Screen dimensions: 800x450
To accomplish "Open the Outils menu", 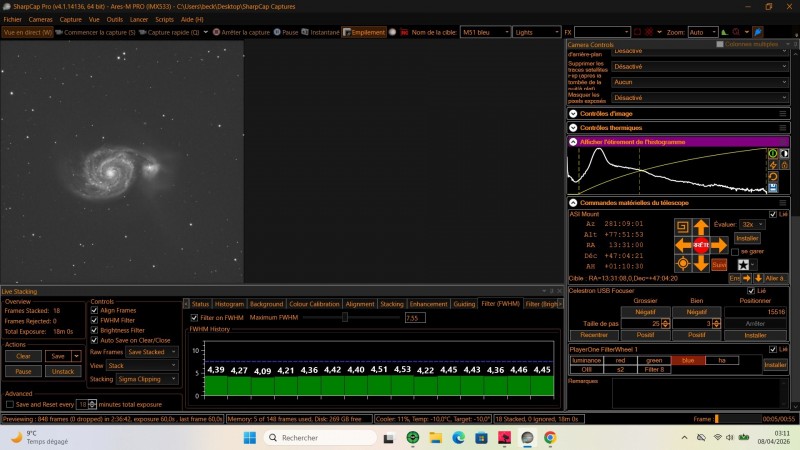I will tap(114, 19).
